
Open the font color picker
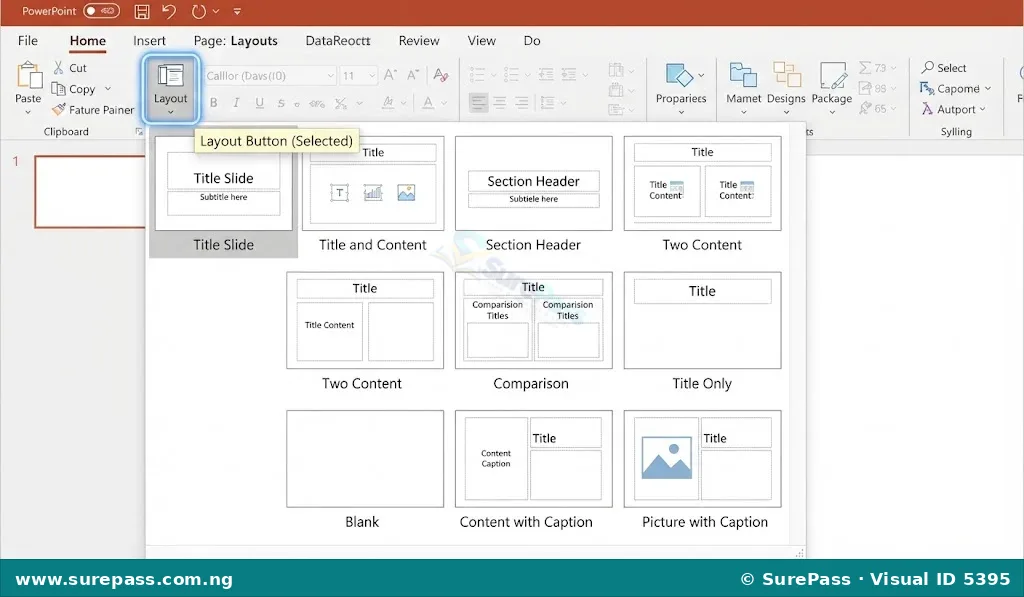tap(434, 103)
